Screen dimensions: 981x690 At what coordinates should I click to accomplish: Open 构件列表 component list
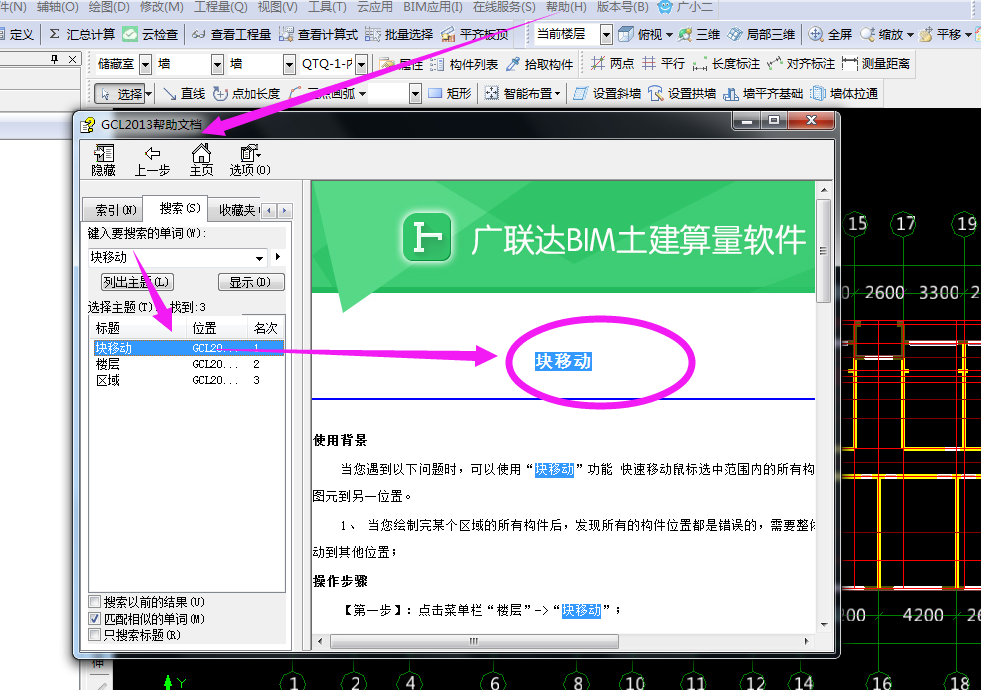(464, 64)
